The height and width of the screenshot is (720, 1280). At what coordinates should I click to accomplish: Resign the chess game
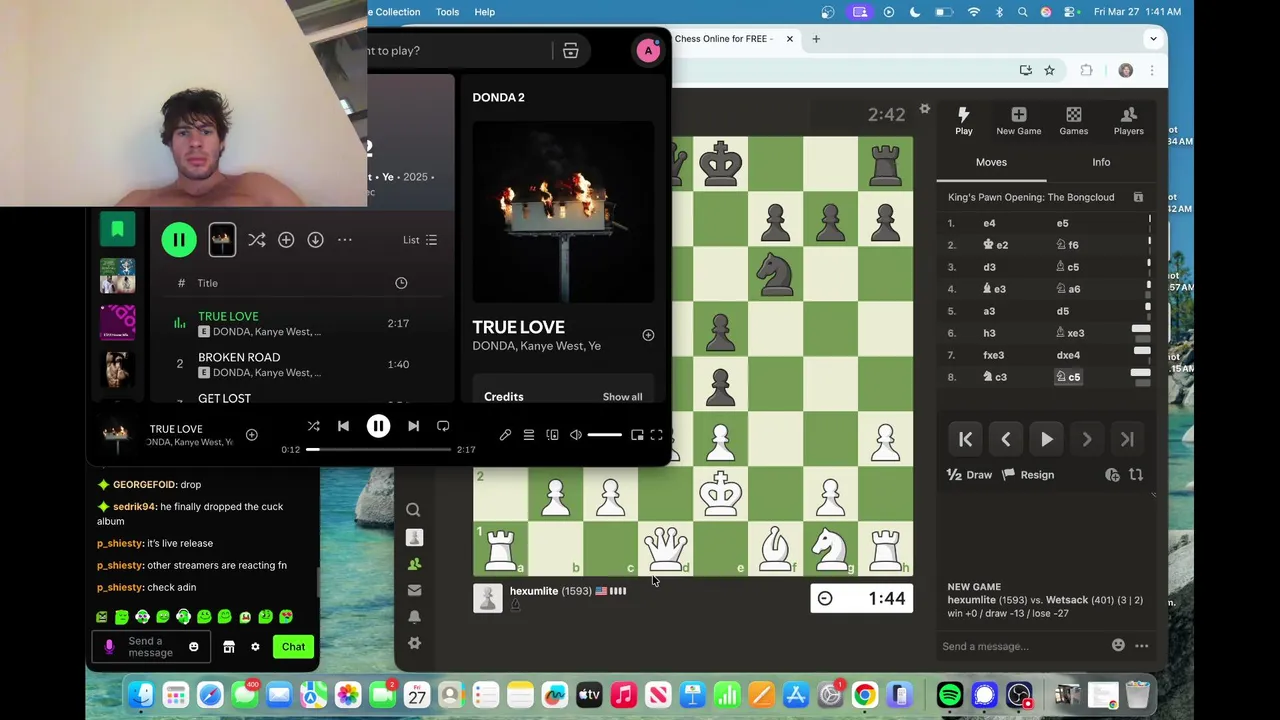click(1028, 475)
